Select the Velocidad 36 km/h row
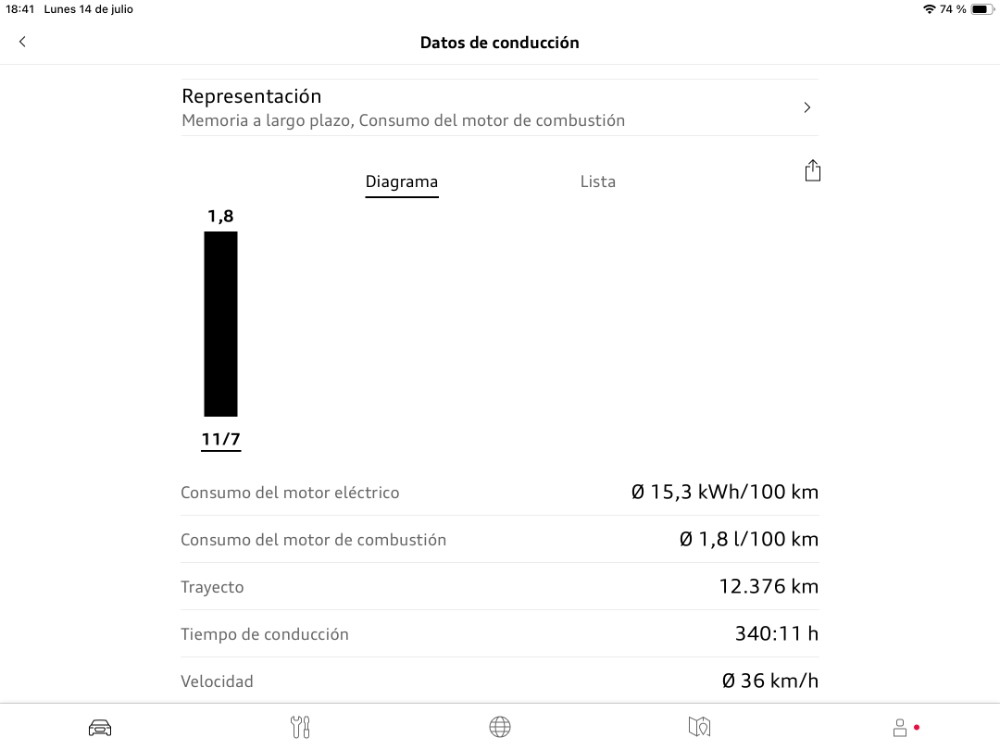Screen dimensions: 1000x750 [500, 680]
